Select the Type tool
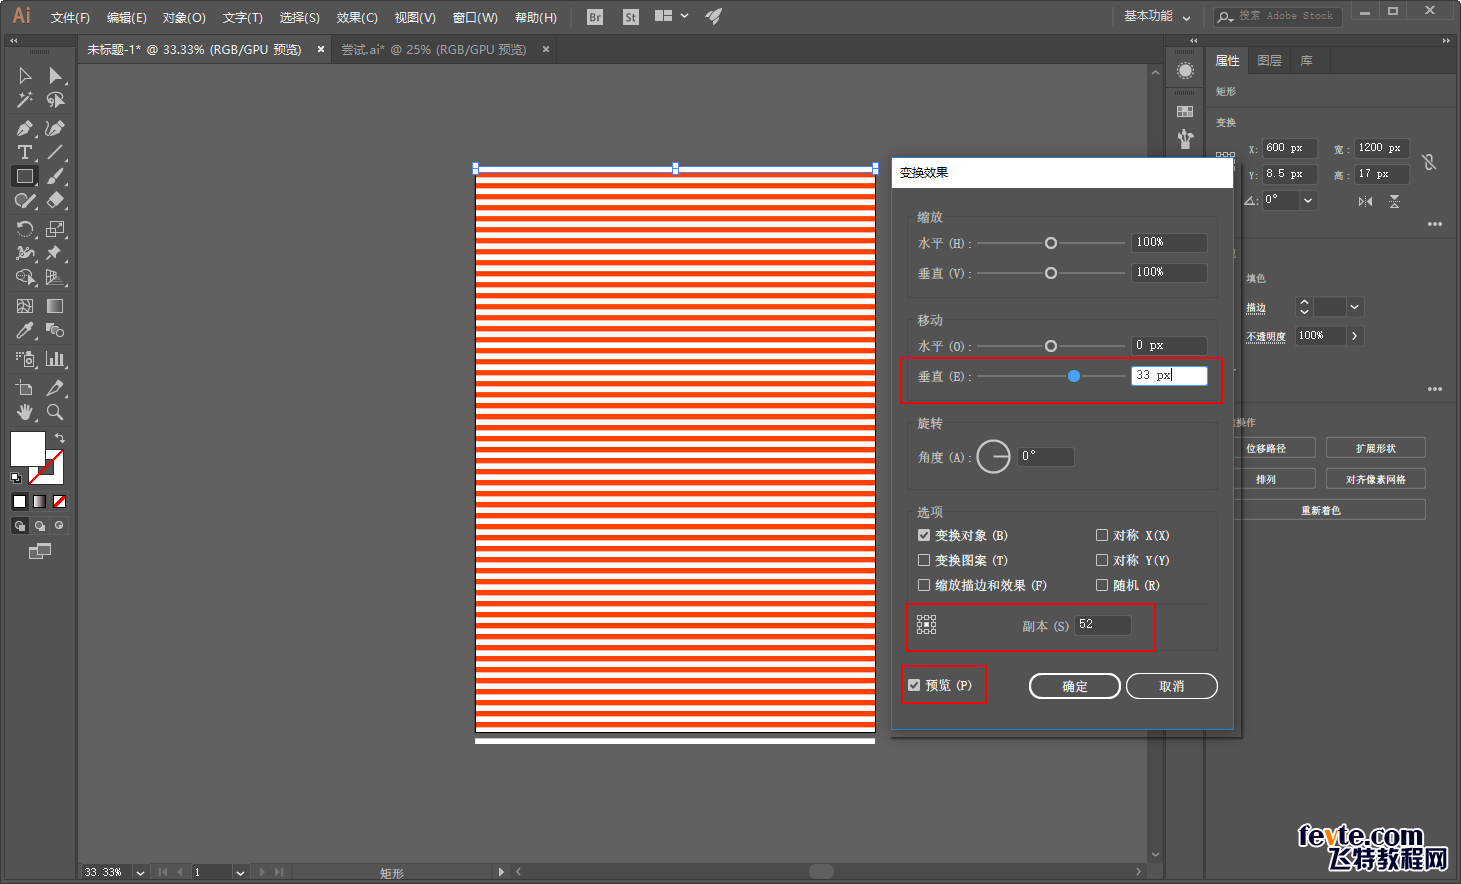The width and height of the screenshot is (1461, 884). click(x=24, y=152)
